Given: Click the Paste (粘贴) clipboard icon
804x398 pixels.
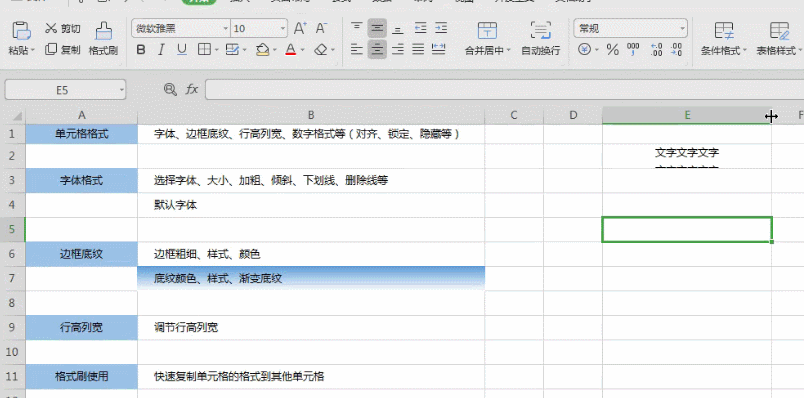Looking at the screenshot, I should pyautogui.click(x=21, y=30).
